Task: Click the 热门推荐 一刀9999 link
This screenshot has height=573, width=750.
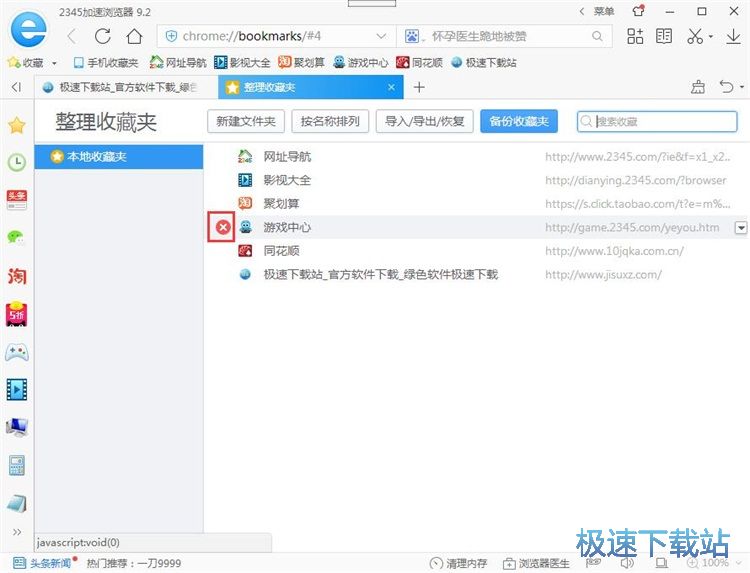Action: click(134, 563)
